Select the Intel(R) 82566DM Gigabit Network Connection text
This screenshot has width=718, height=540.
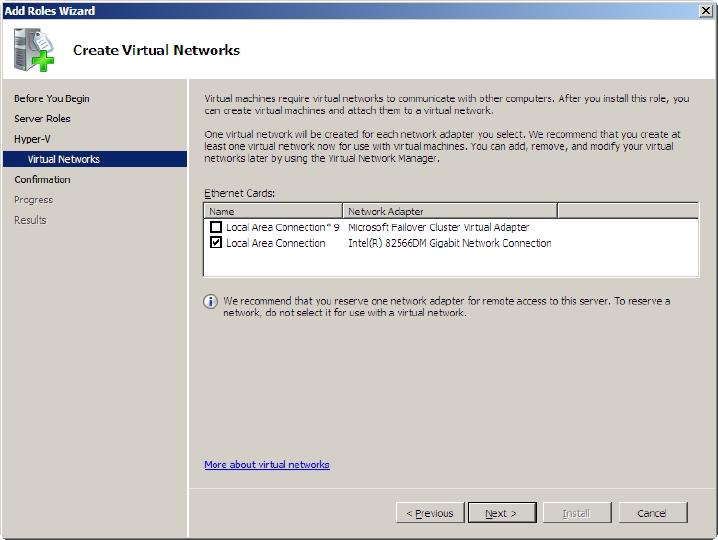click(x=450, y=243)
